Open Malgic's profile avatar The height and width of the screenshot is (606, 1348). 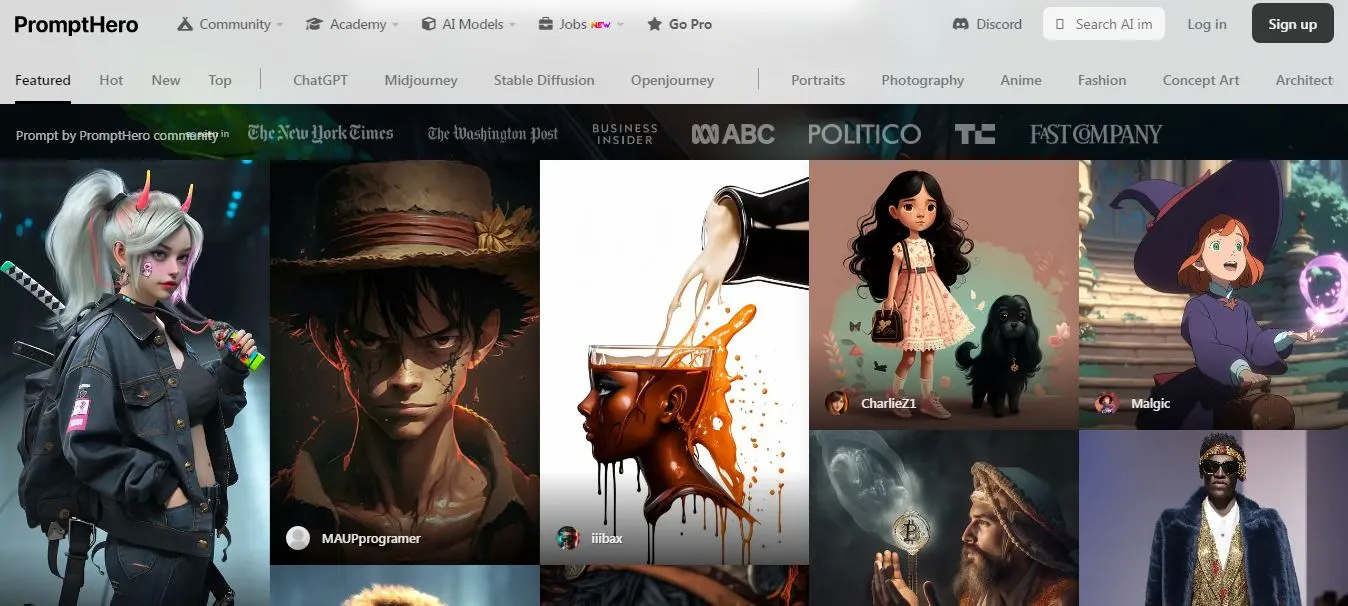pyautogui.click(x=1106, y=403)
